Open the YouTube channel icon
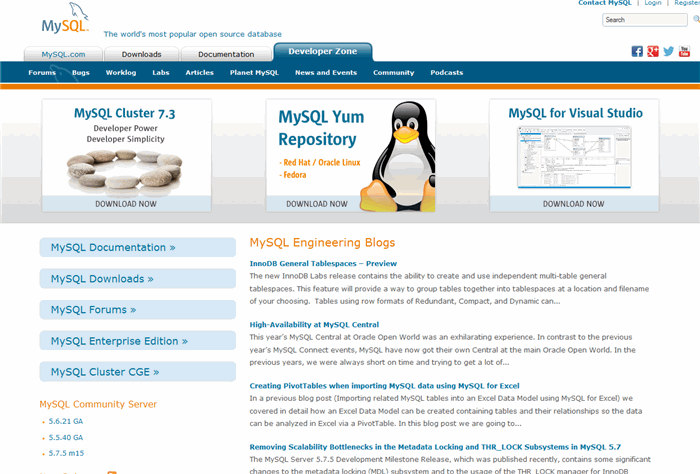Screen dimensions: 700x474 [x=684, y=51]
